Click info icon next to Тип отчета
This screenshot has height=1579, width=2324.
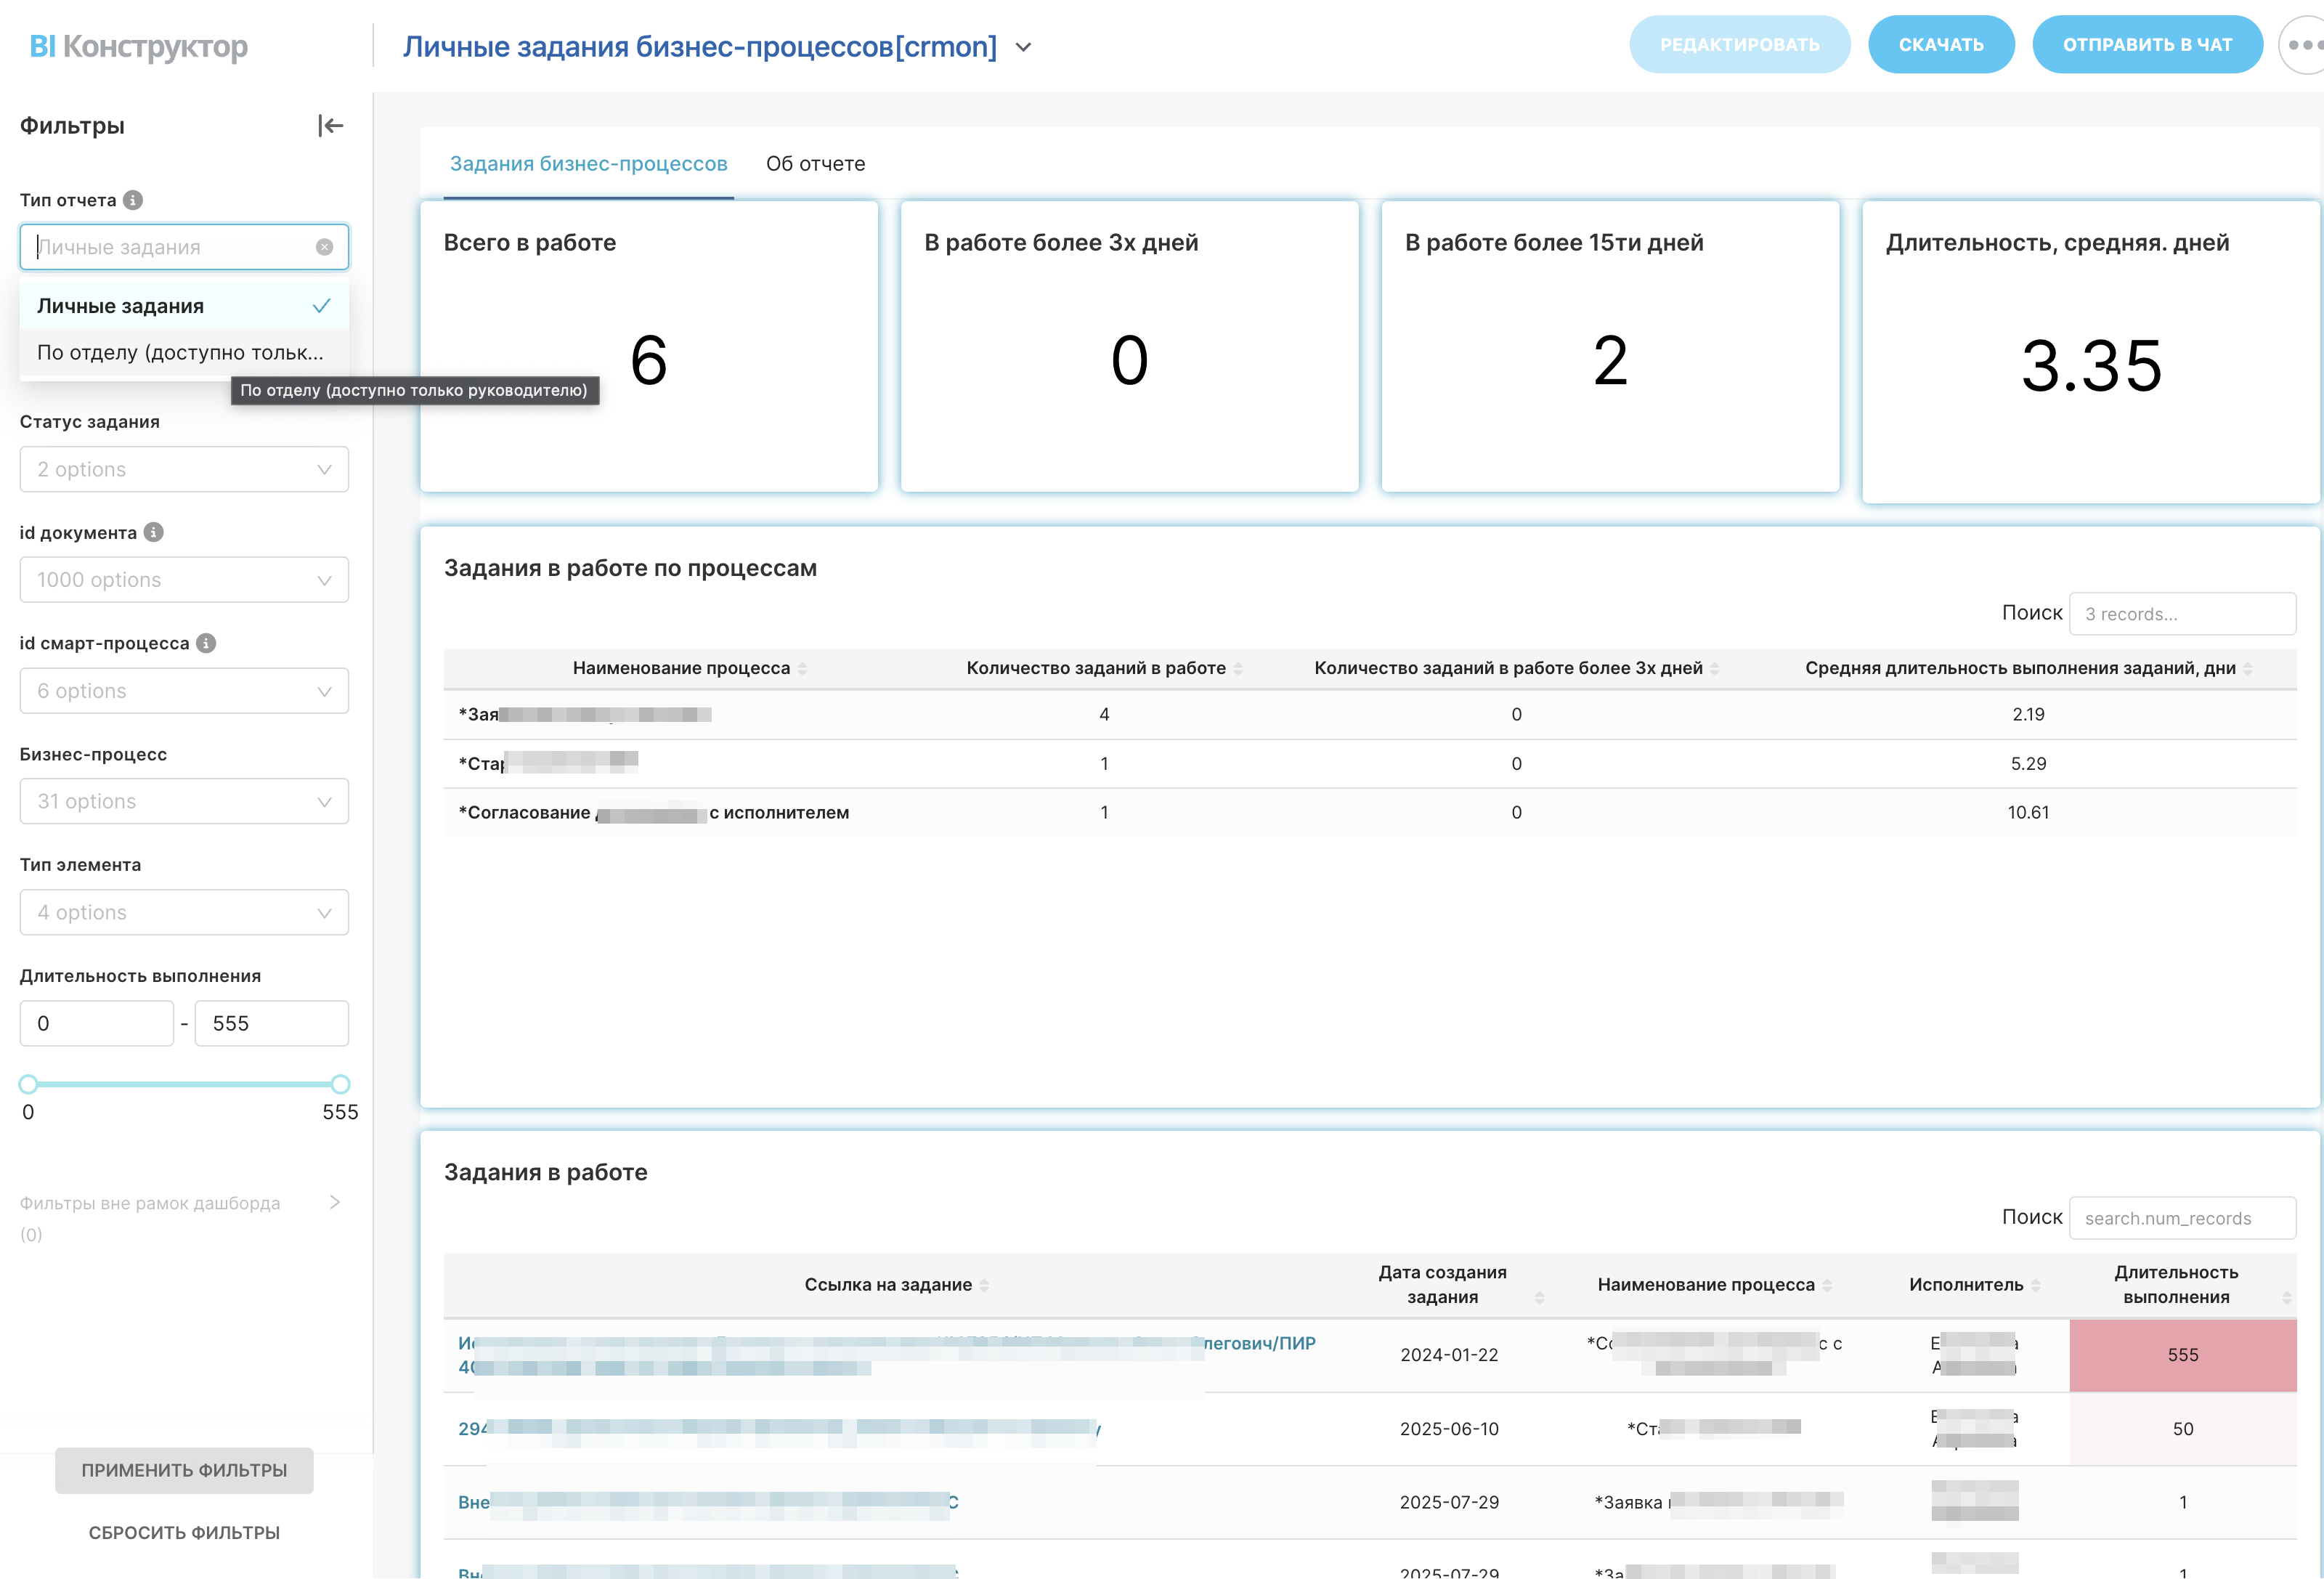133,200
